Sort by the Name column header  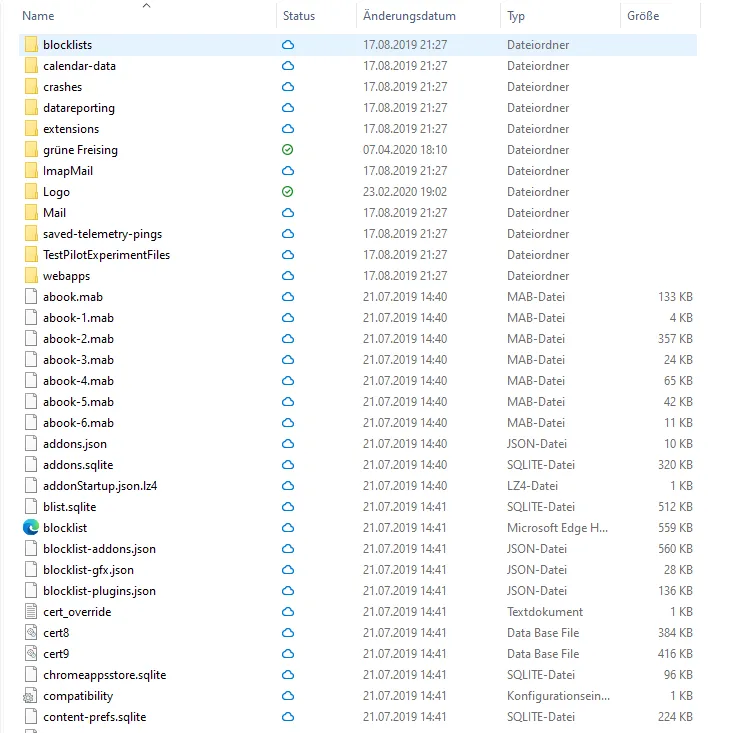point(38,16)
